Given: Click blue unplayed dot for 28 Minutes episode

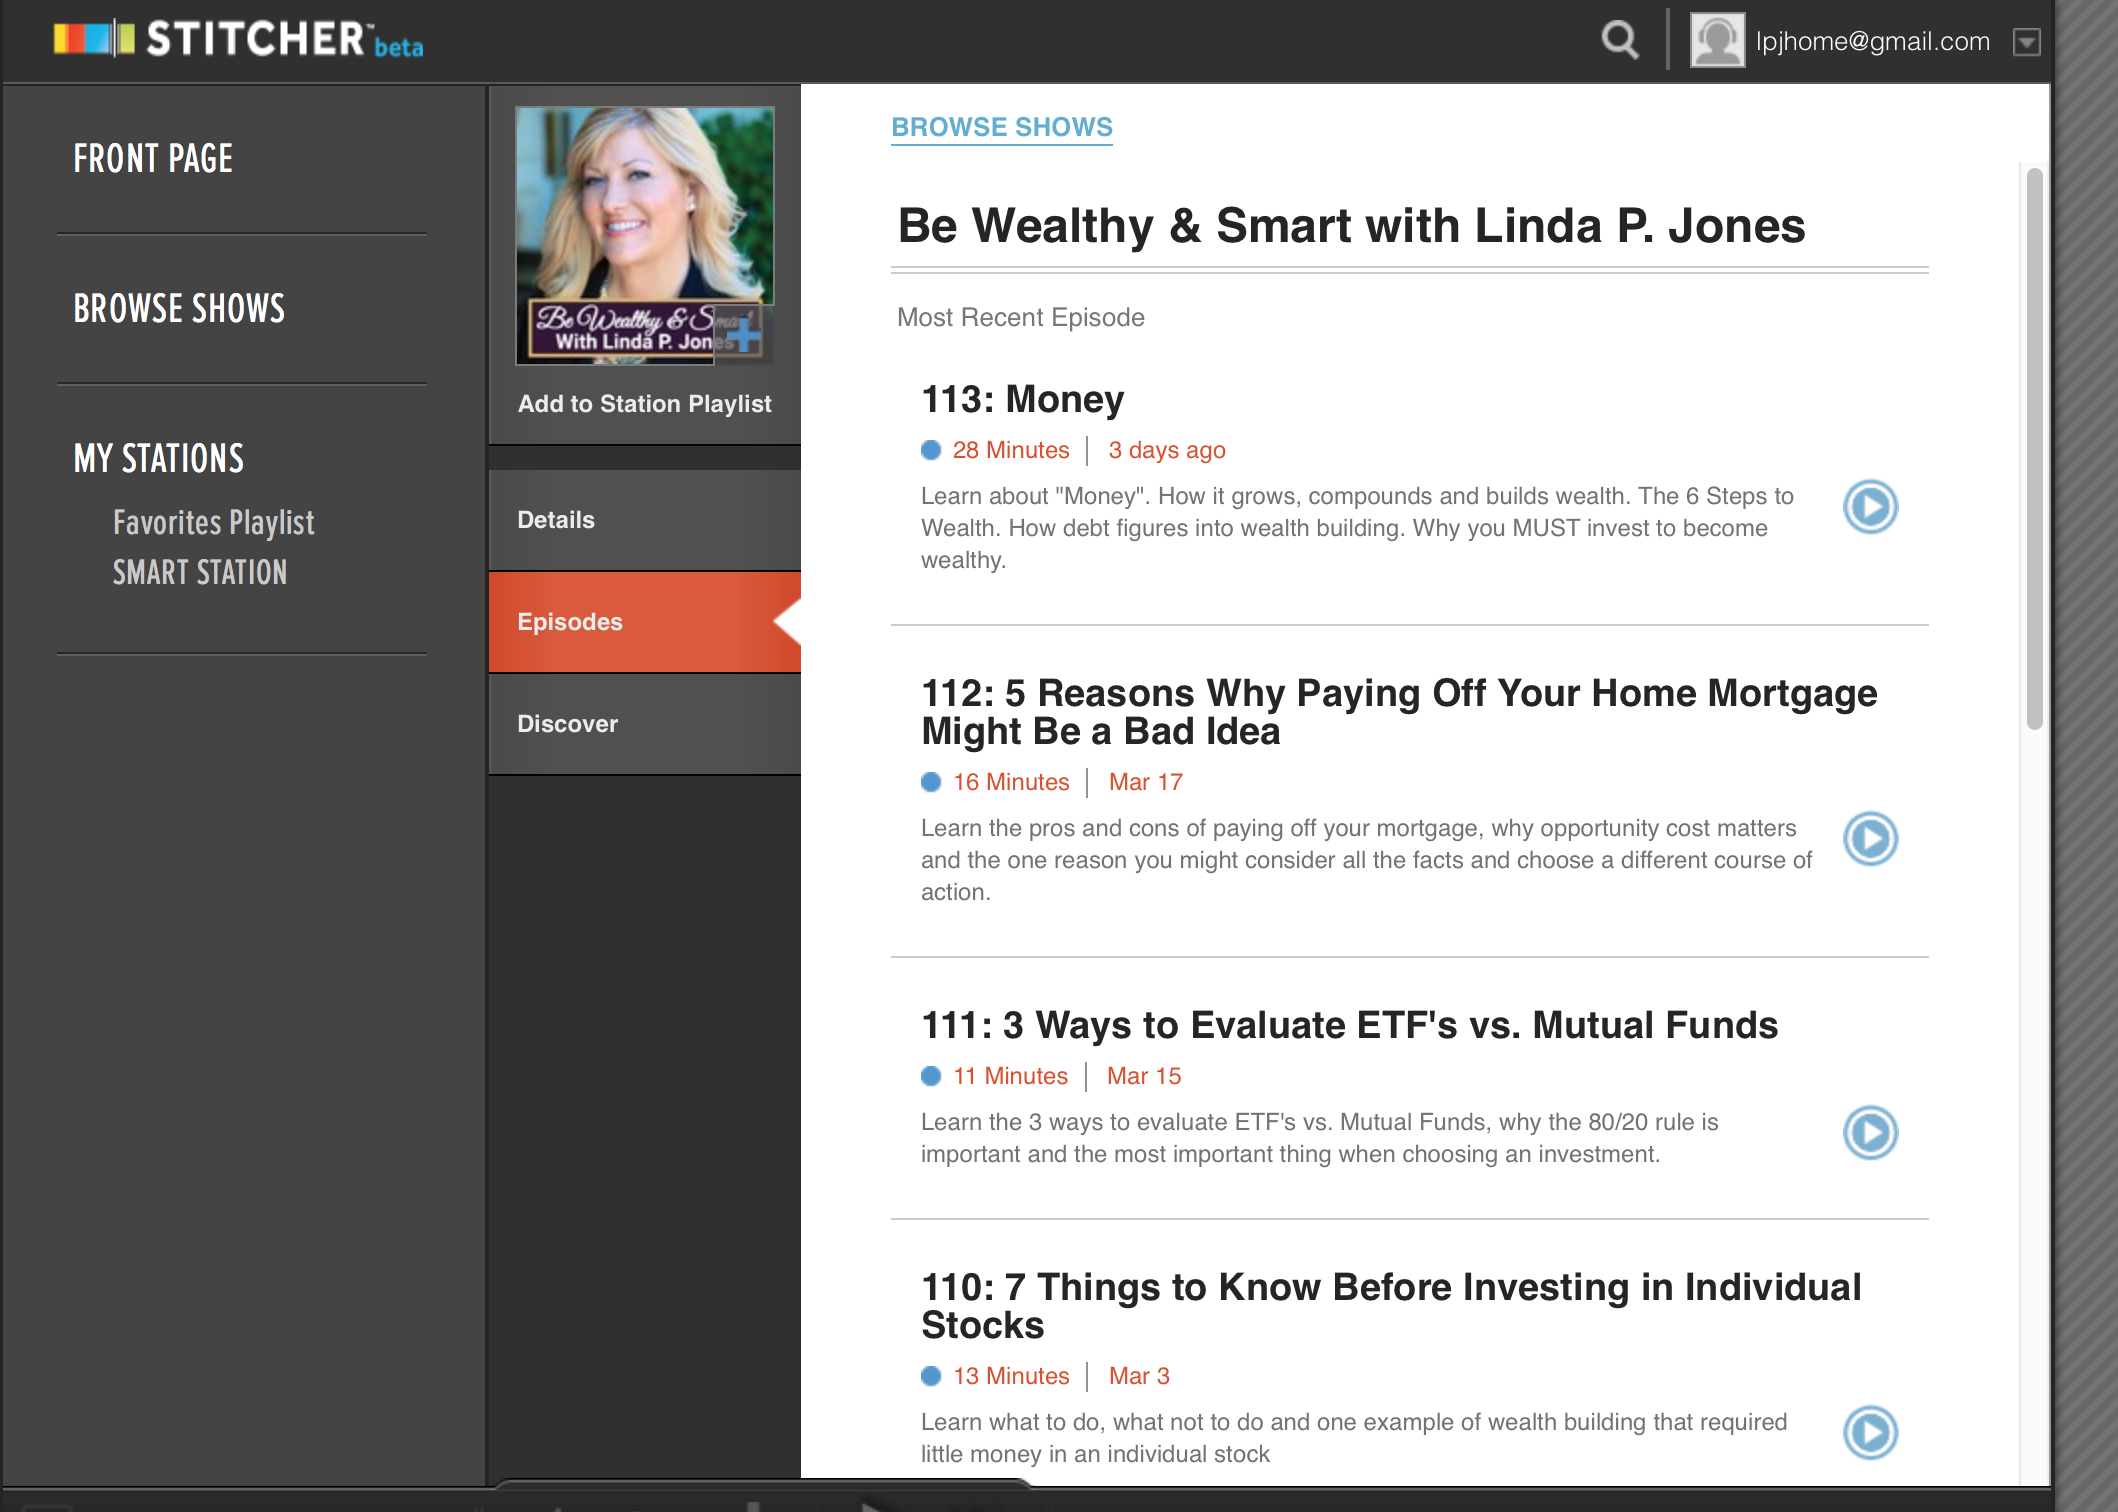Looking at the screenshot, I should [x=931, y=450].
